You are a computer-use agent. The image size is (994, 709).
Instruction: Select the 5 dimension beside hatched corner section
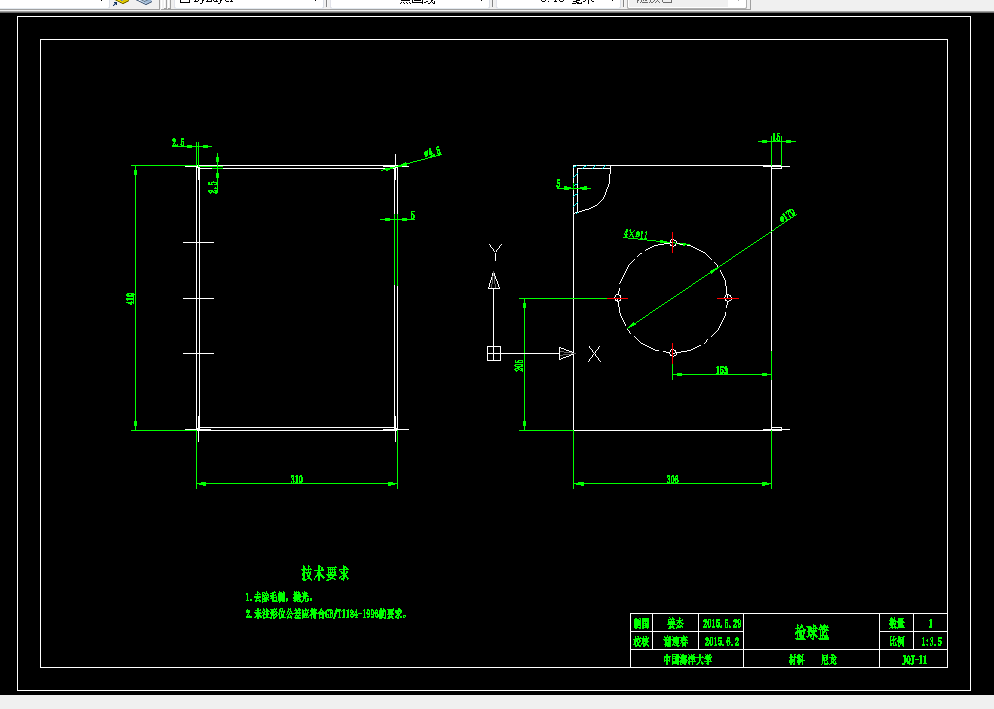pos(558,183)
